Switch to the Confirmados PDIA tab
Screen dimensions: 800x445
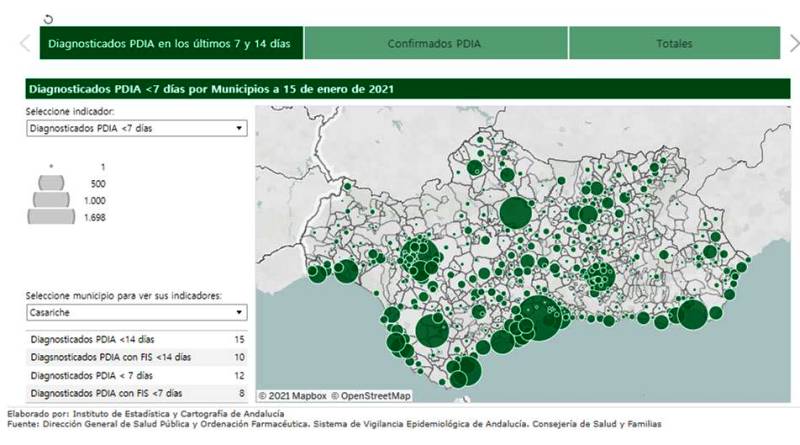(x=435, y=43)
